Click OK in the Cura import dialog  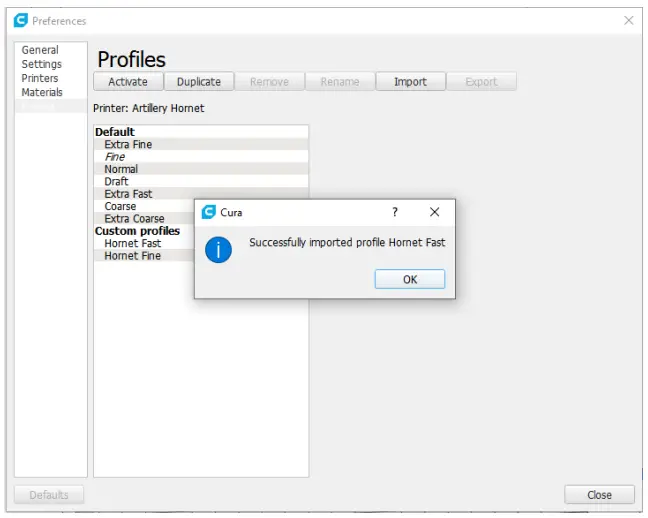[x=409, y=279]
